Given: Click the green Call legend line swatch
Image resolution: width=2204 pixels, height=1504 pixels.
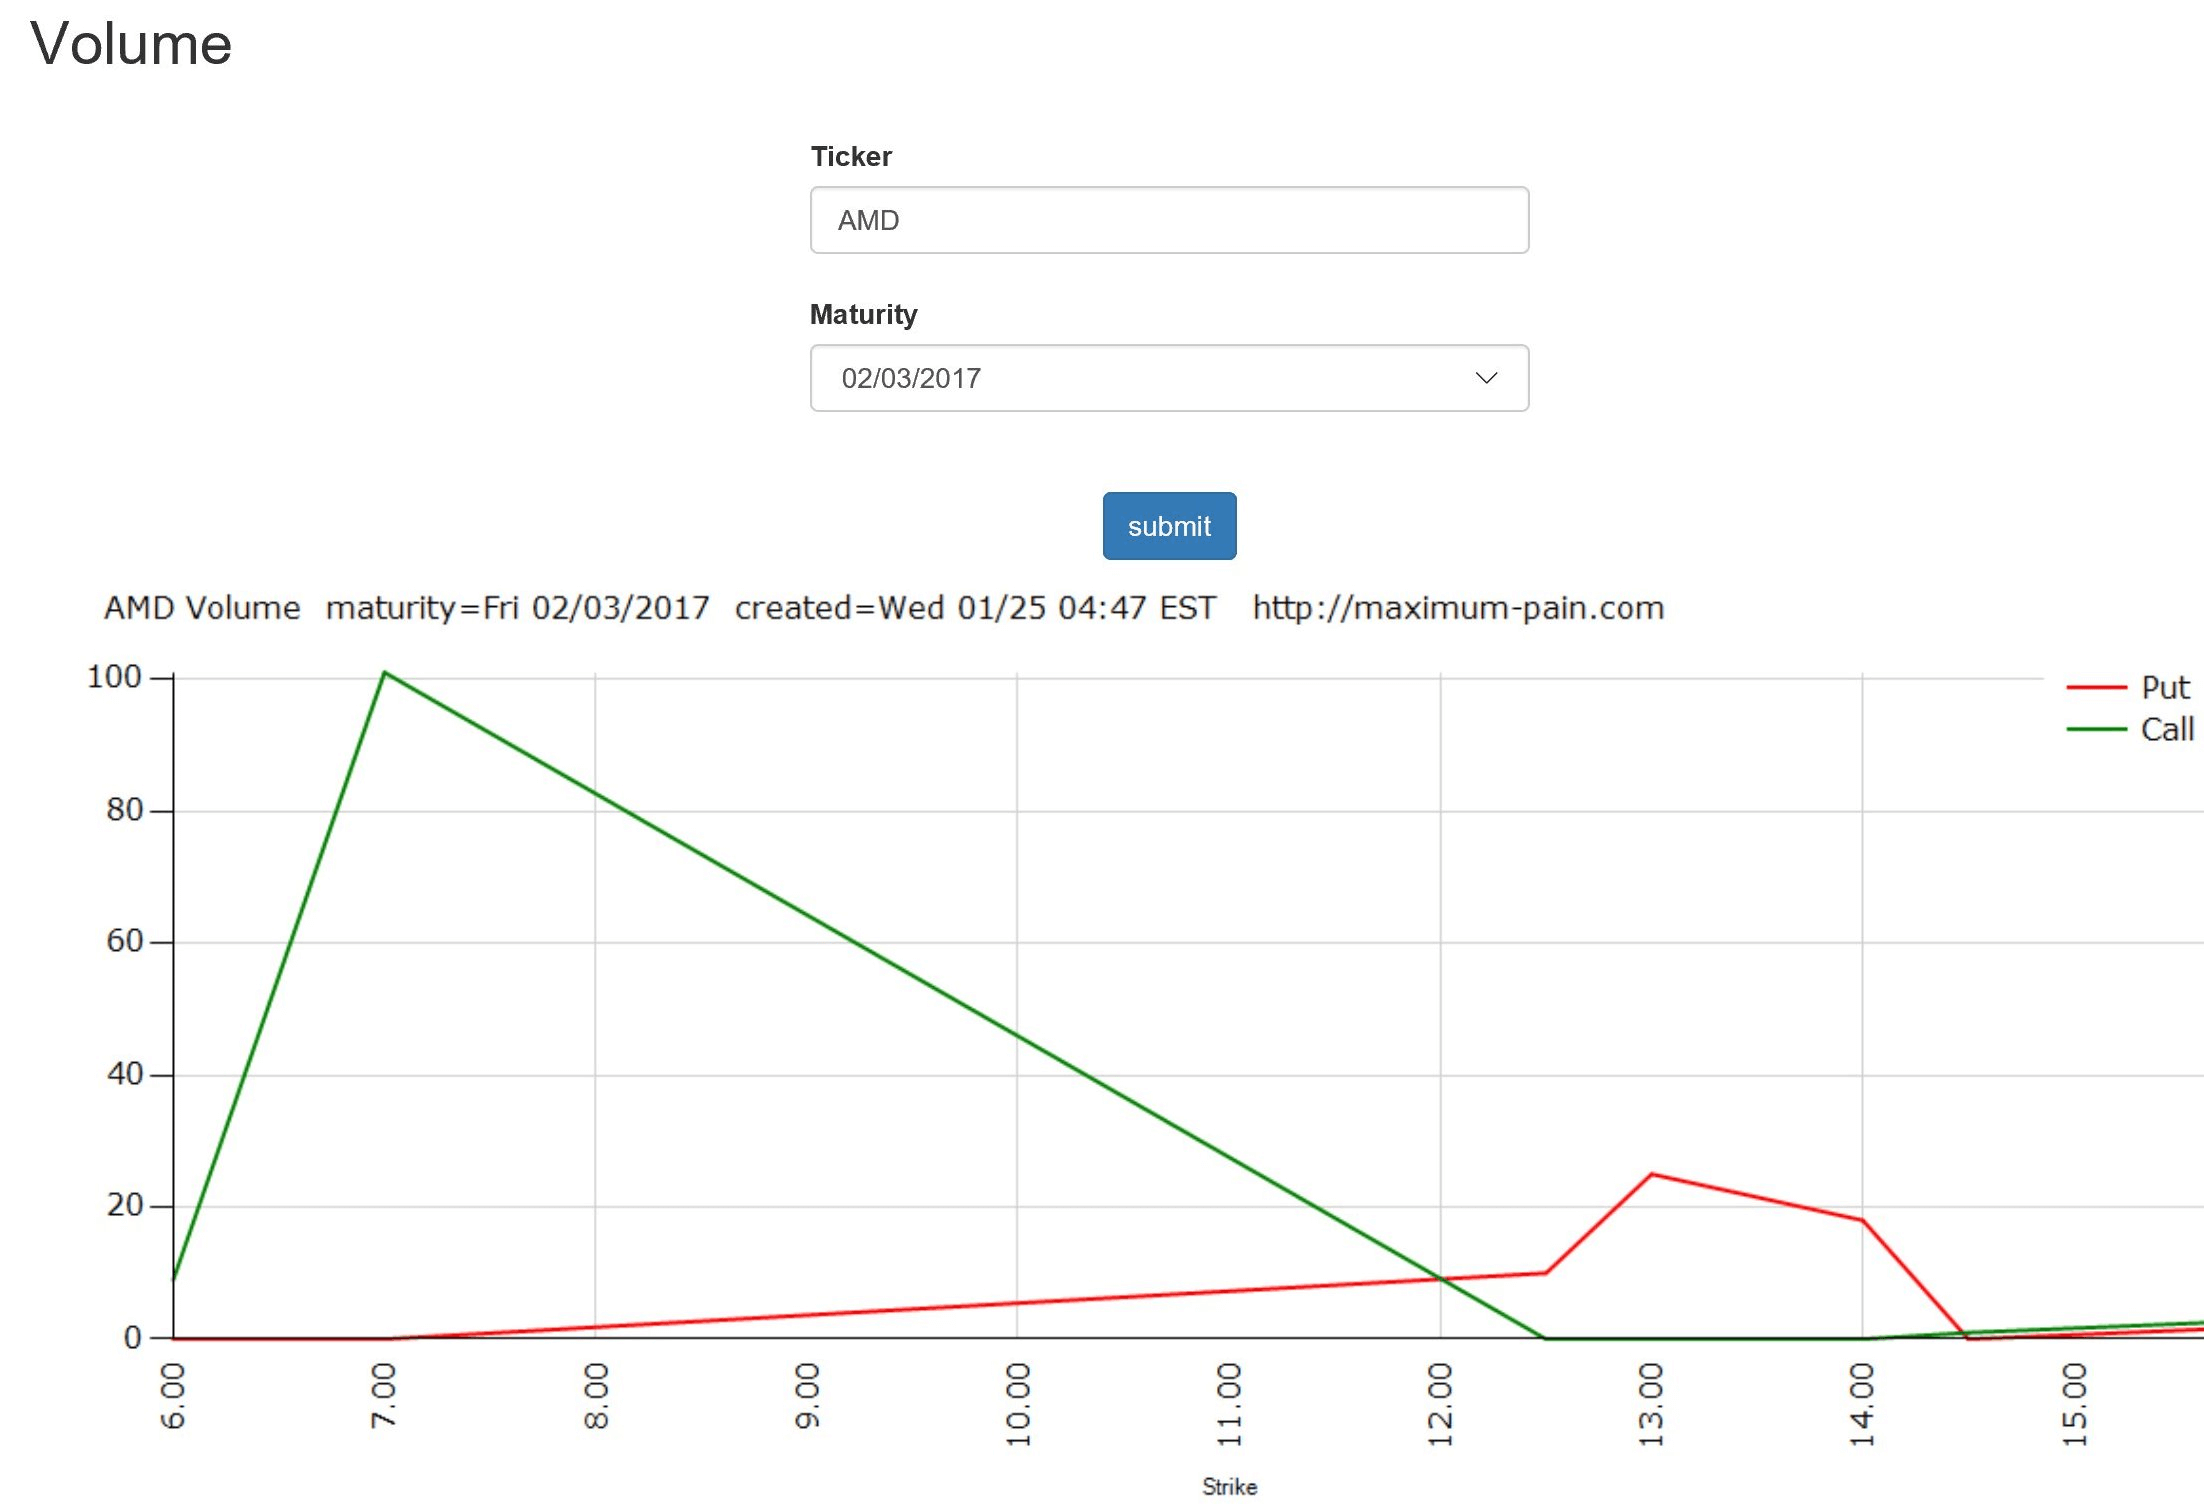Looking at the screenshot, I should pyautogui.click(x=2095, y=730).
